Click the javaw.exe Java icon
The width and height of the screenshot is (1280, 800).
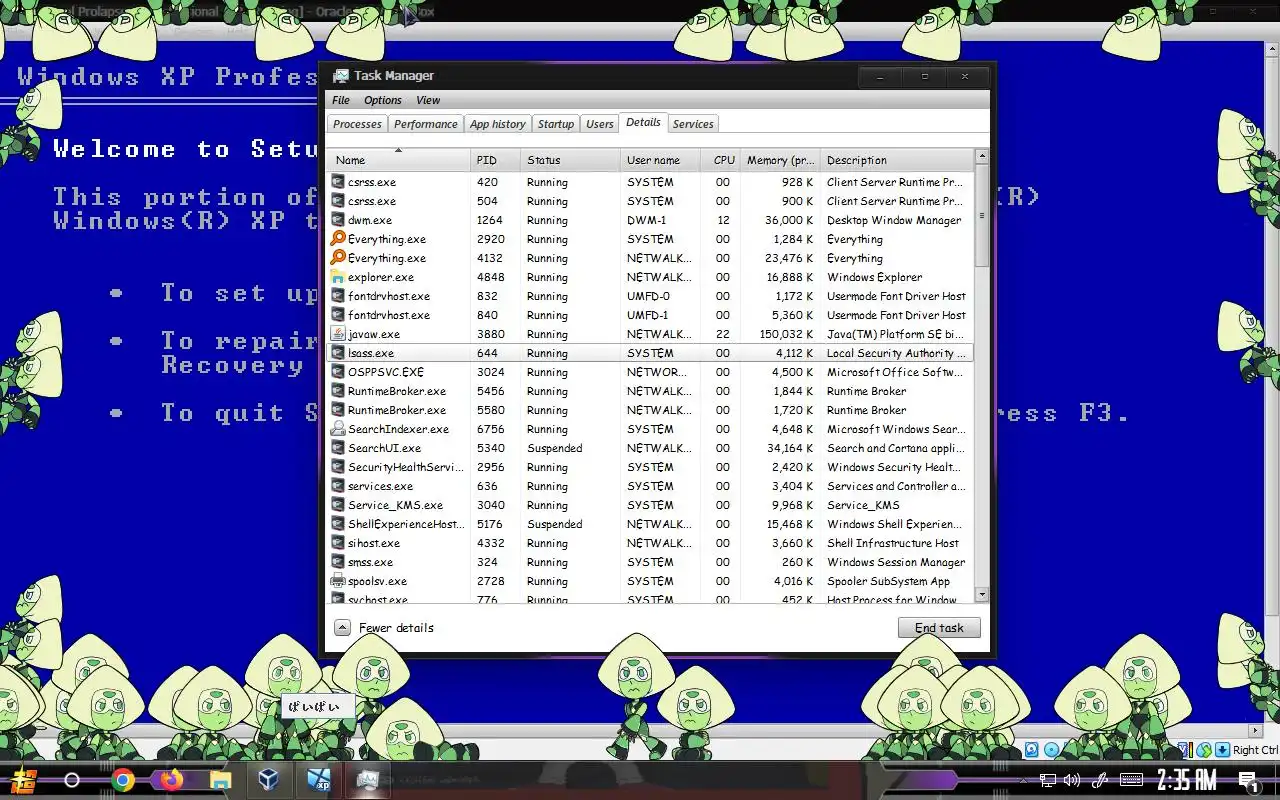(x=338, y=334)
